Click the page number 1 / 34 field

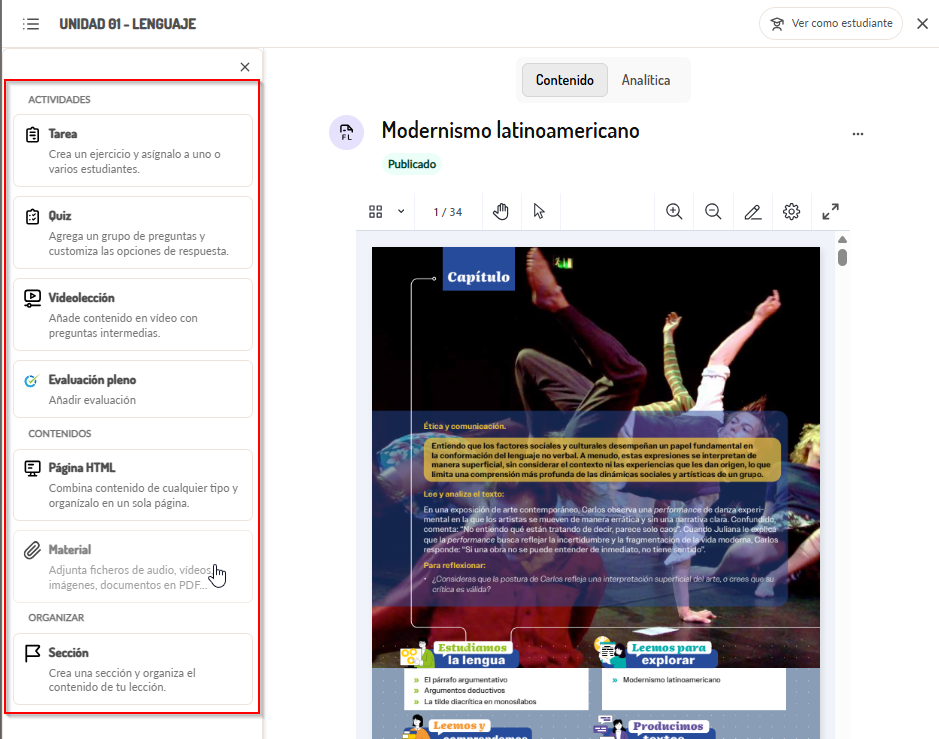(x=448, y=212)
